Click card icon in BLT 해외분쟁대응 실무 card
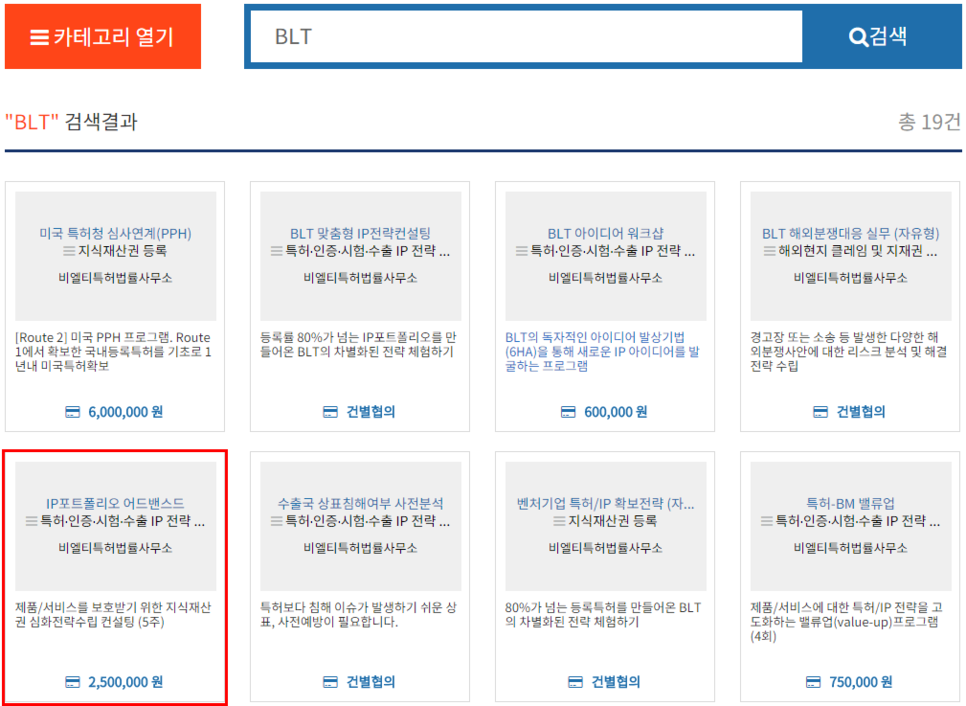This screenshot has width=966, height=706. click(821, 412)
